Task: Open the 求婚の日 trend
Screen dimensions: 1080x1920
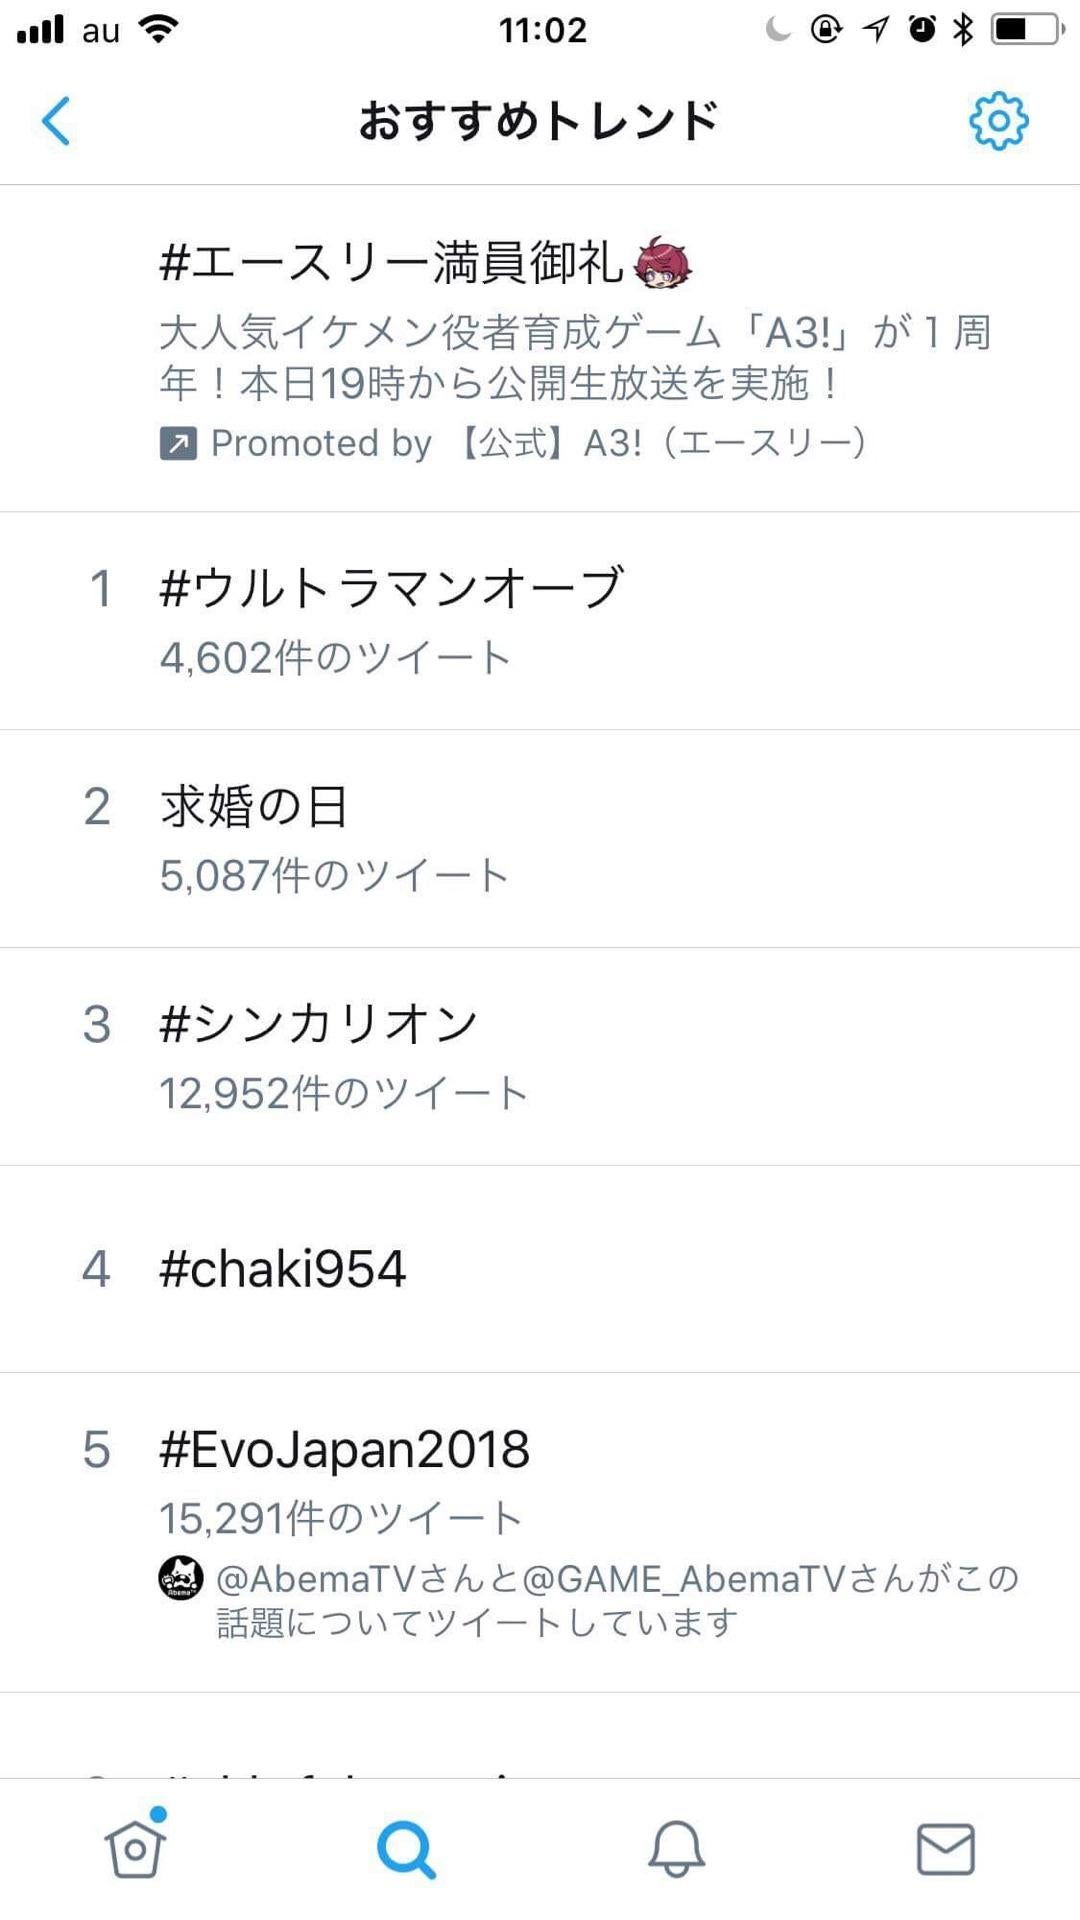Action: click(254, 806)
